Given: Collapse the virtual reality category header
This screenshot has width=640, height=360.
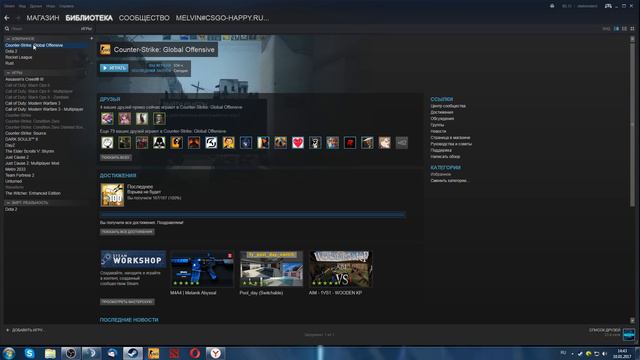Looking at the screenshot, I should click(8, 202).
